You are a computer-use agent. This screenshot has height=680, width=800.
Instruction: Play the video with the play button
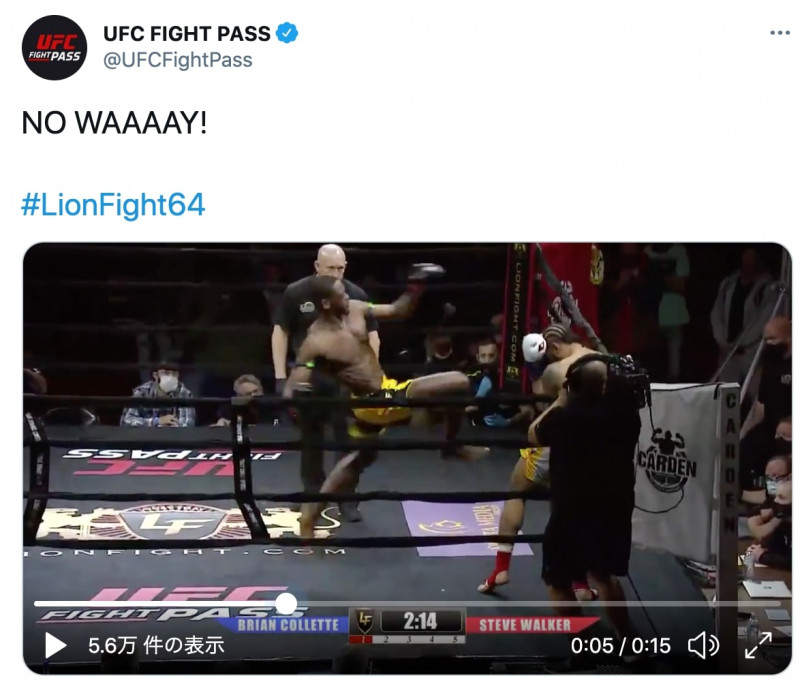coord(55,645)
